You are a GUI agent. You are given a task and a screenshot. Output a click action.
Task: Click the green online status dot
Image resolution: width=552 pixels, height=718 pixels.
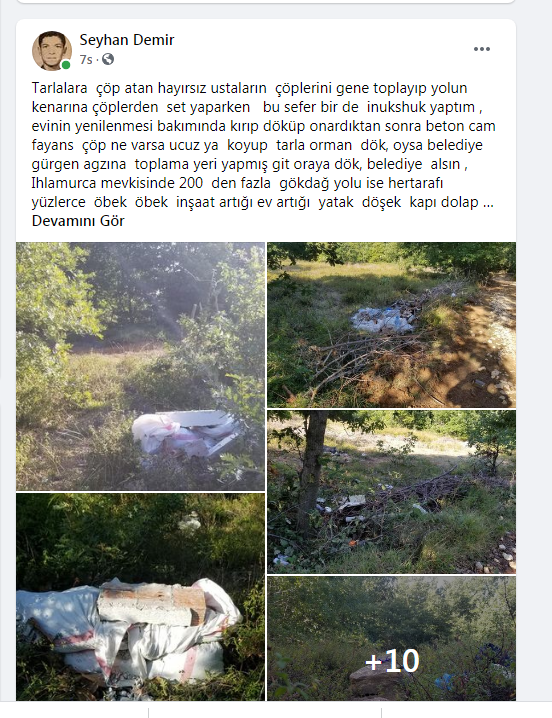(66, 65)
